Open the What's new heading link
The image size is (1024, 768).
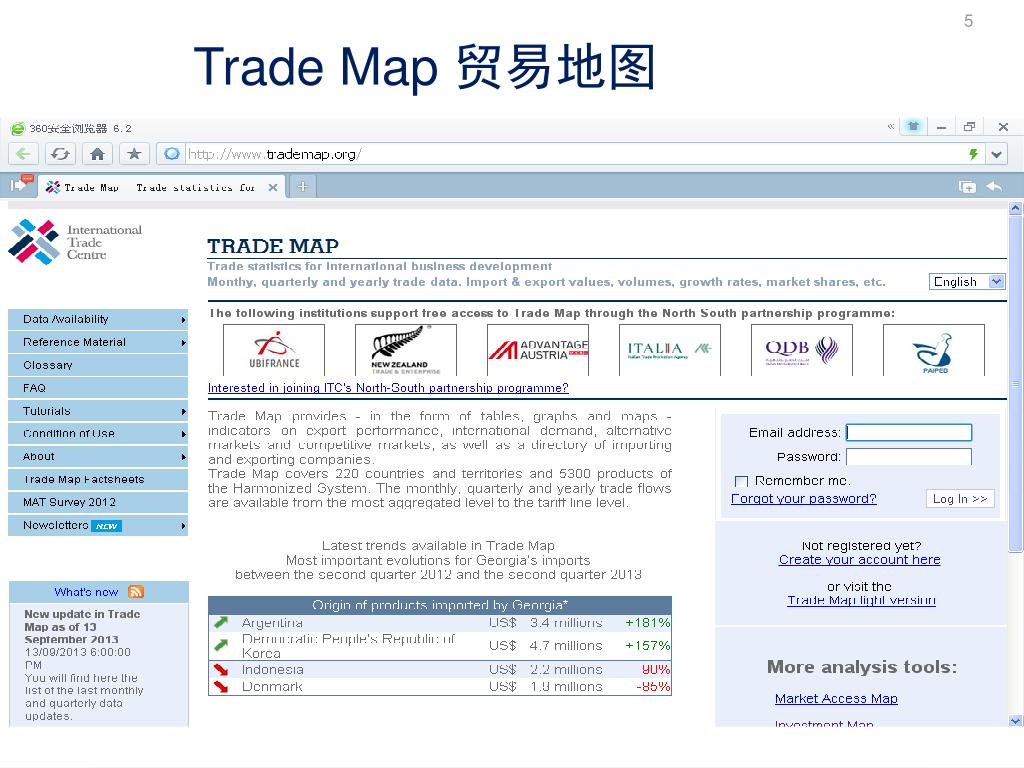(86, 592)
